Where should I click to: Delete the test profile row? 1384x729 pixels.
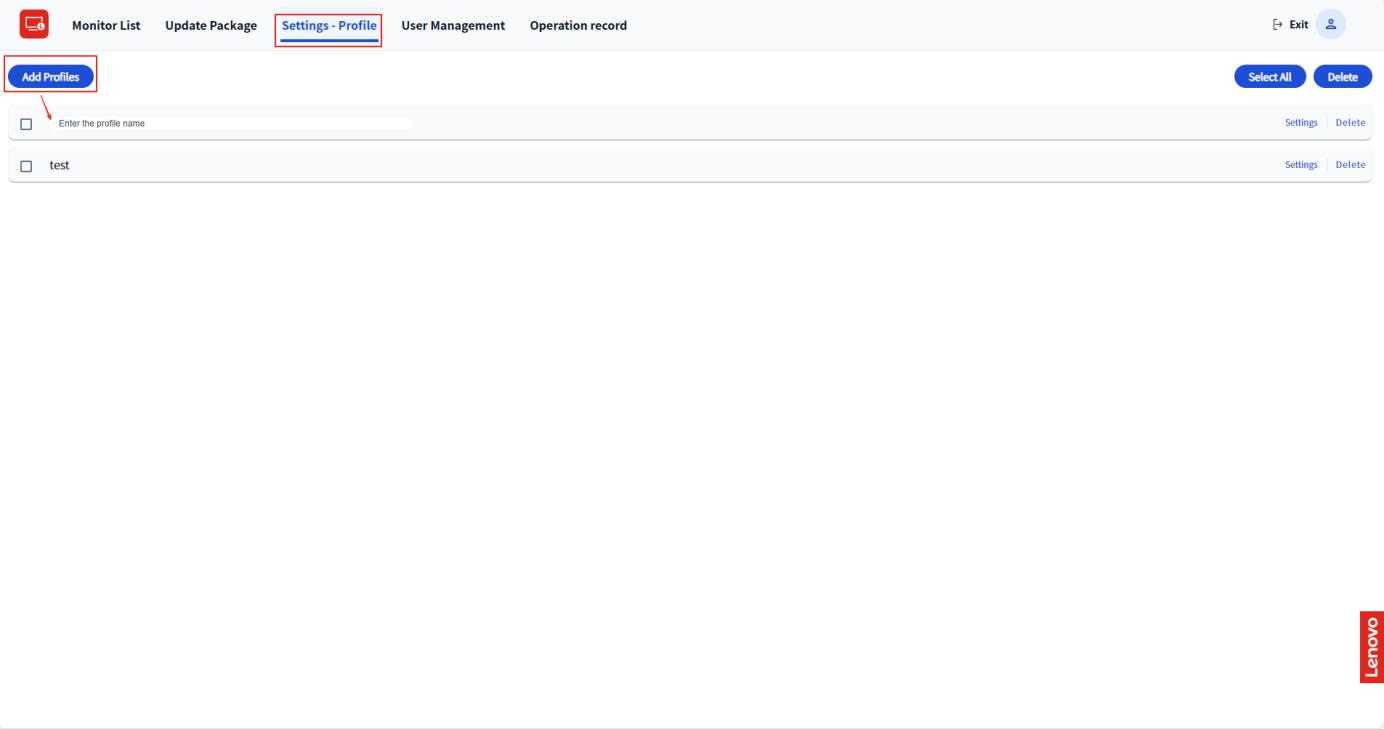[1350, 165]
